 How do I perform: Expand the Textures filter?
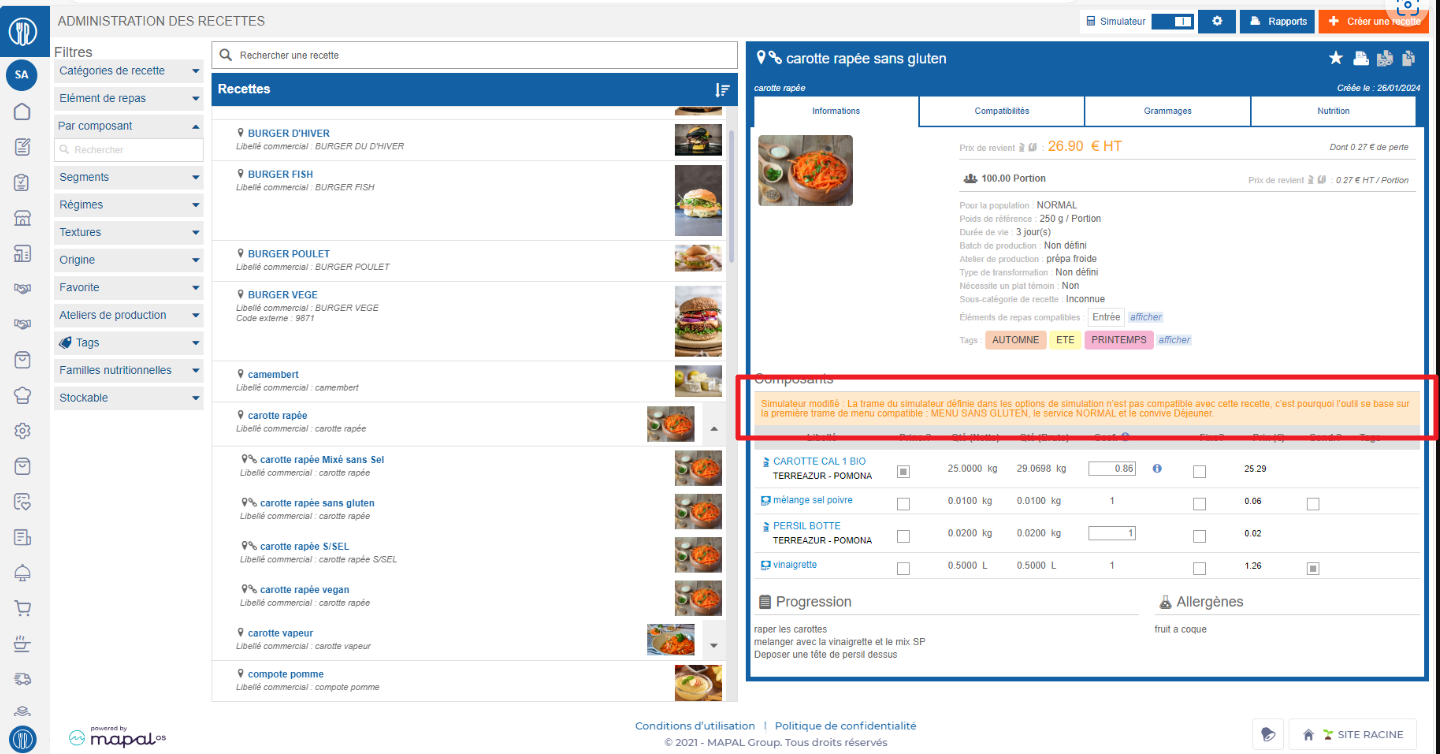pos(129,232)
